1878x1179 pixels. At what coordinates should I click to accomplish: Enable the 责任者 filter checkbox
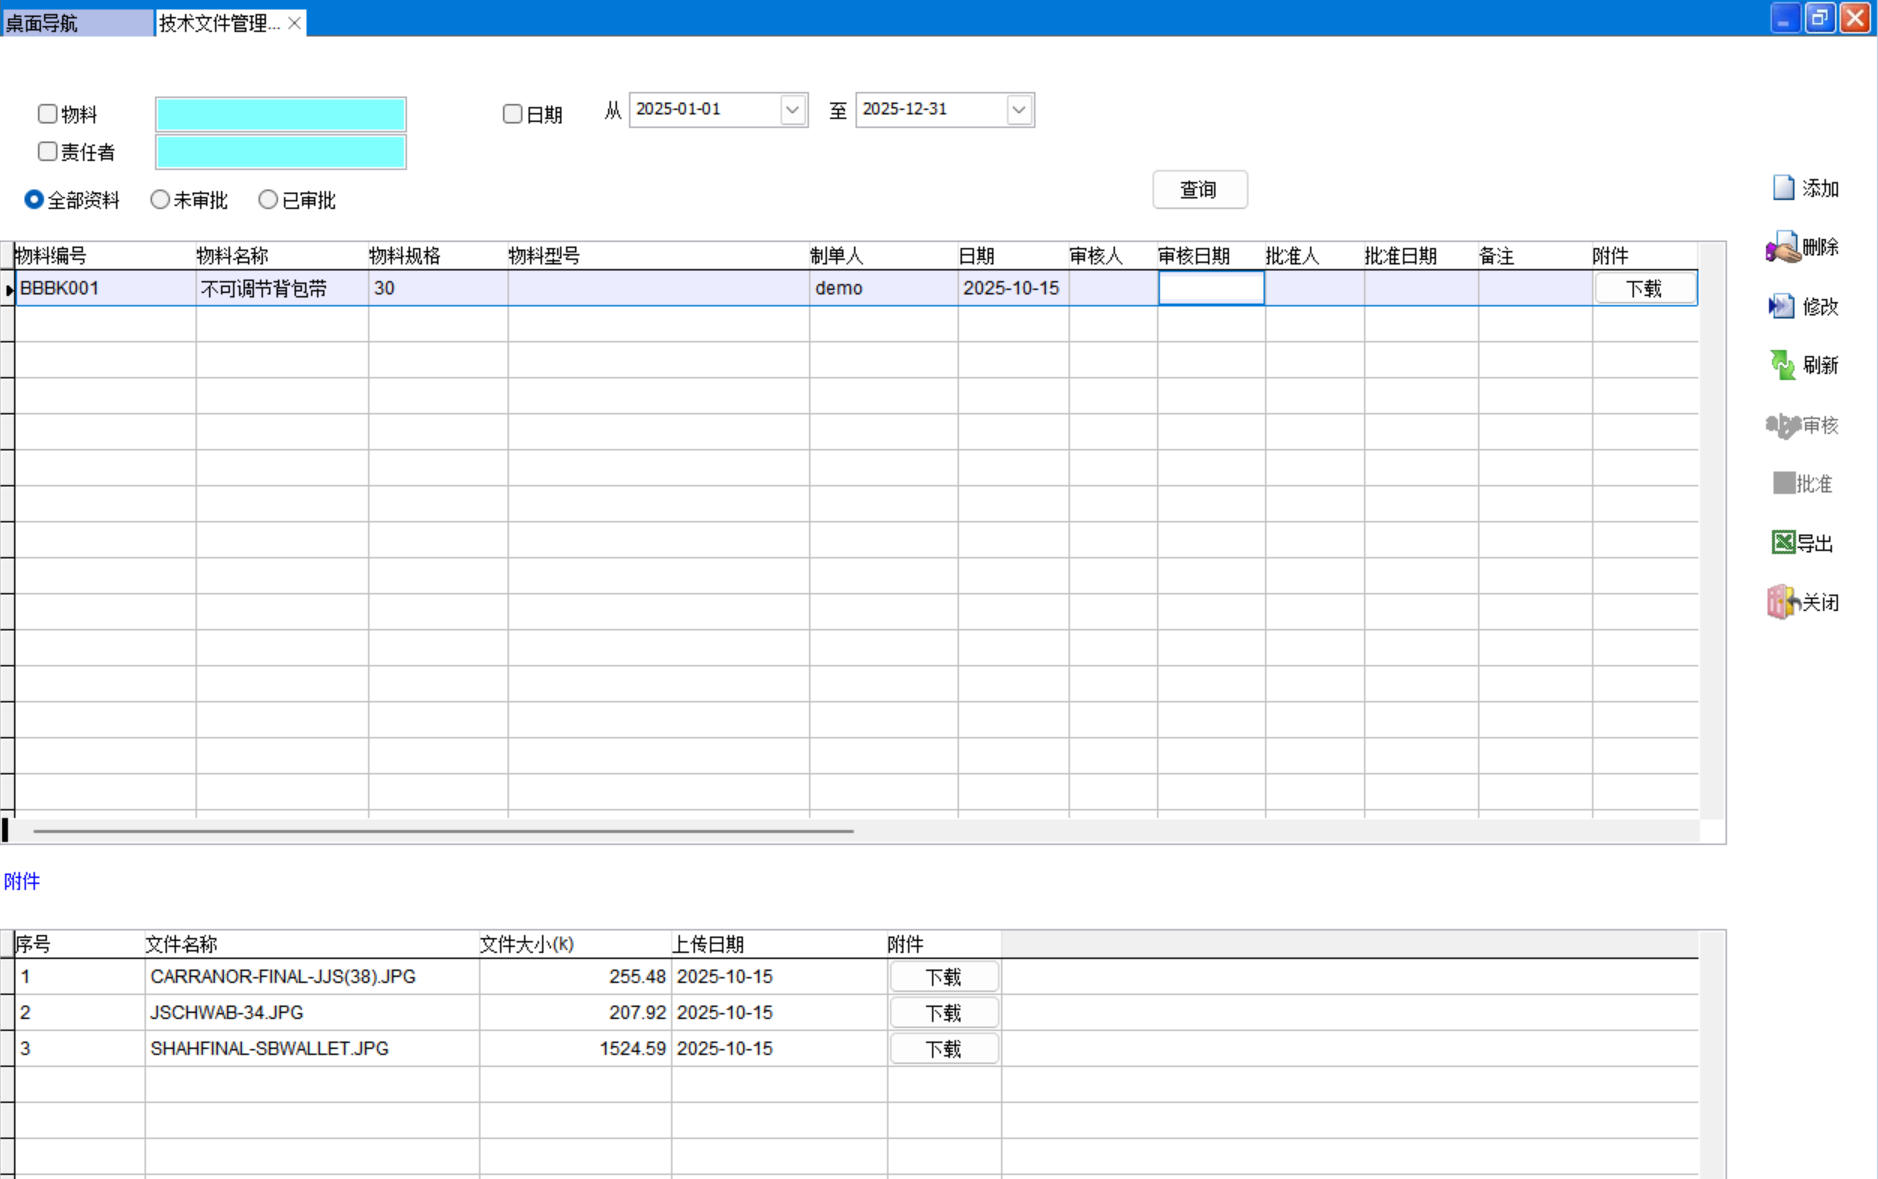click(47, 152)
